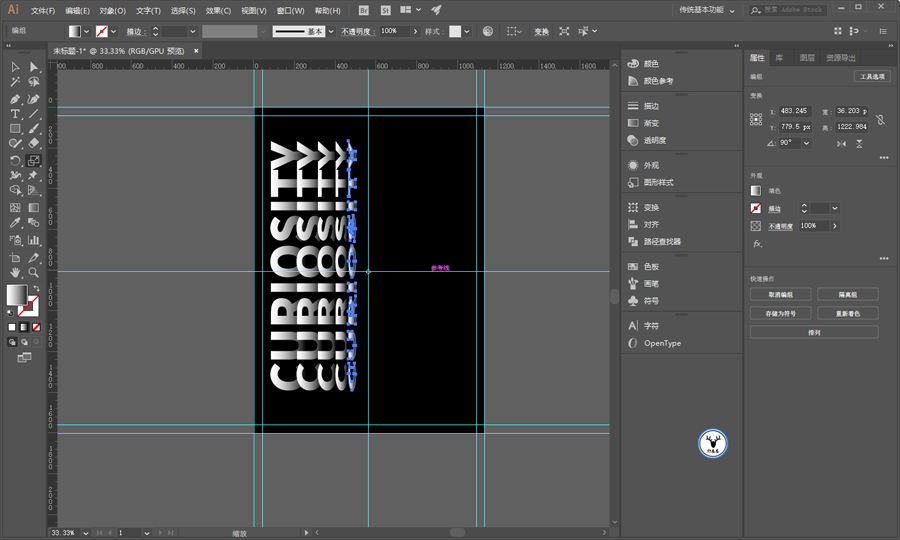Select the Pen tool

click(15, 99)
